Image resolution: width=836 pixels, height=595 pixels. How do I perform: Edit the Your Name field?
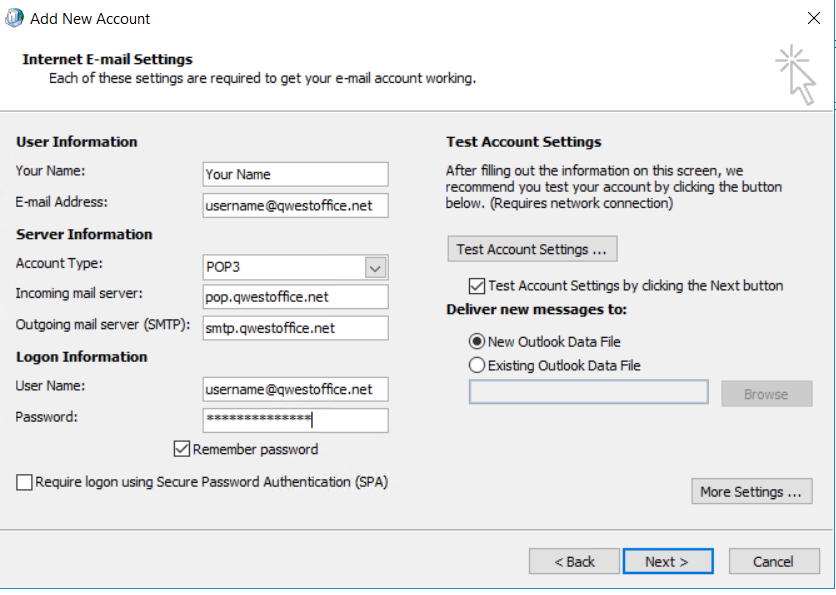(x=294, y=174)
